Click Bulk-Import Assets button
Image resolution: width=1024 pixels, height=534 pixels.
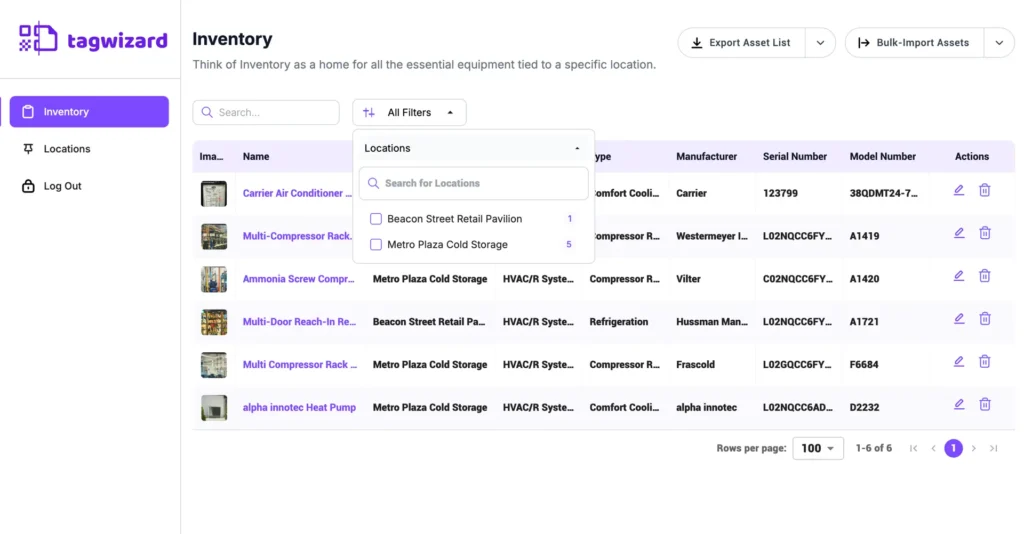[x=914, y=42]
